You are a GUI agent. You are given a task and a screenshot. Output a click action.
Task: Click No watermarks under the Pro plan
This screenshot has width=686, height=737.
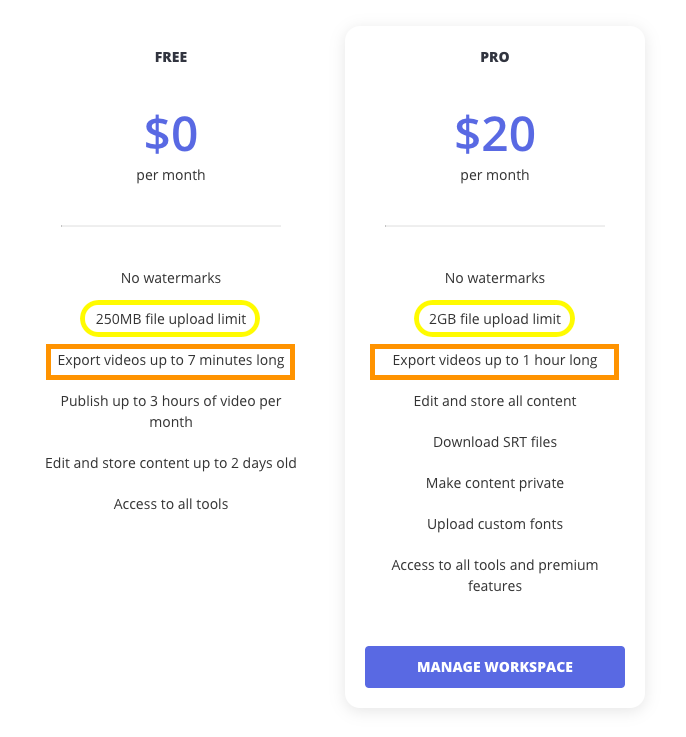pos(494,278)
